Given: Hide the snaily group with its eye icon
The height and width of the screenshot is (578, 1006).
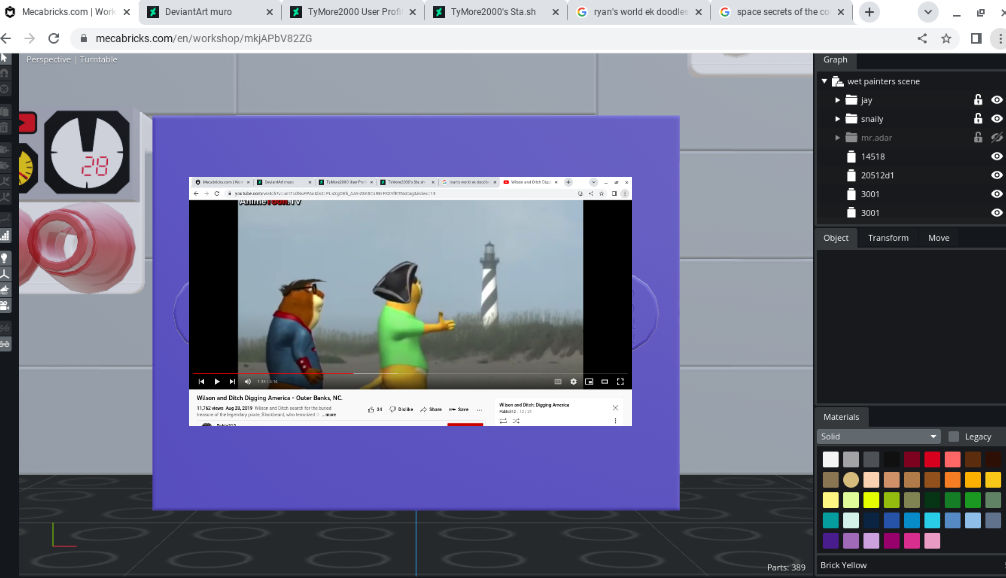Looking at the screenshot, I should coord(996,119).
